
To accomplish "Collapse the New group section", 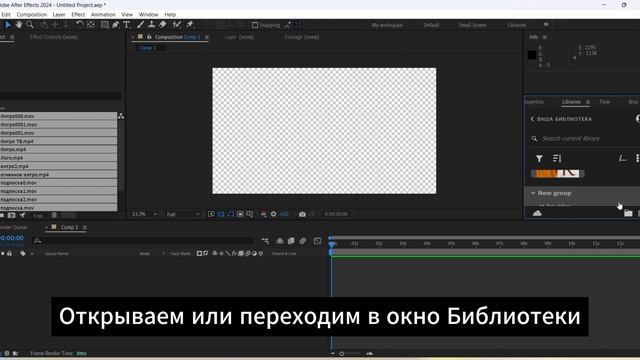I will [533, 193].
